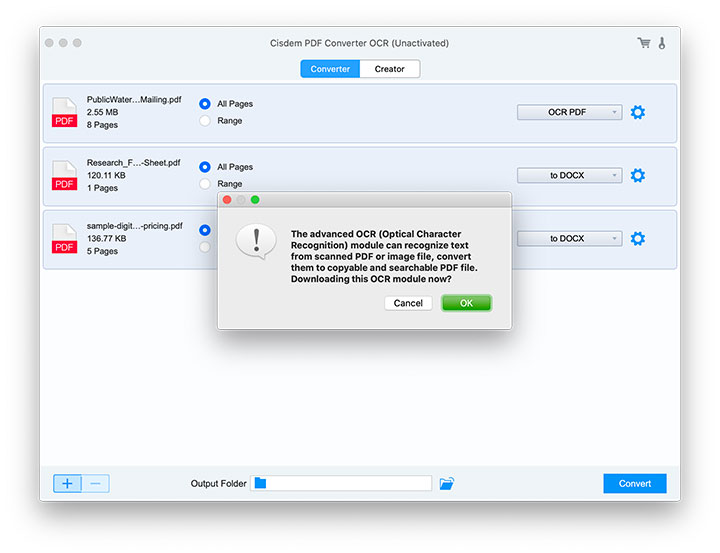Click the activation key icon

pyautogui.click(x=661, y=43)
